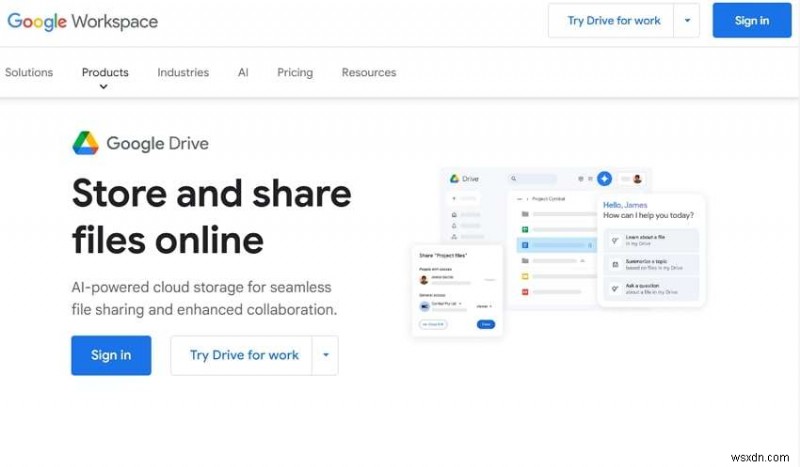Open the Google Workspace logo link
Viewport: 800px width, 467px height.
click(83, 21)
